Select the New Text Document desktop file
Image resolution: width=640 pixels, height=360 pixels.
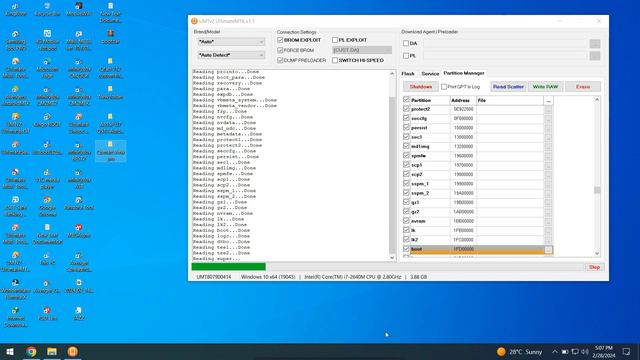pyautogui.click(x=47, y=234)
